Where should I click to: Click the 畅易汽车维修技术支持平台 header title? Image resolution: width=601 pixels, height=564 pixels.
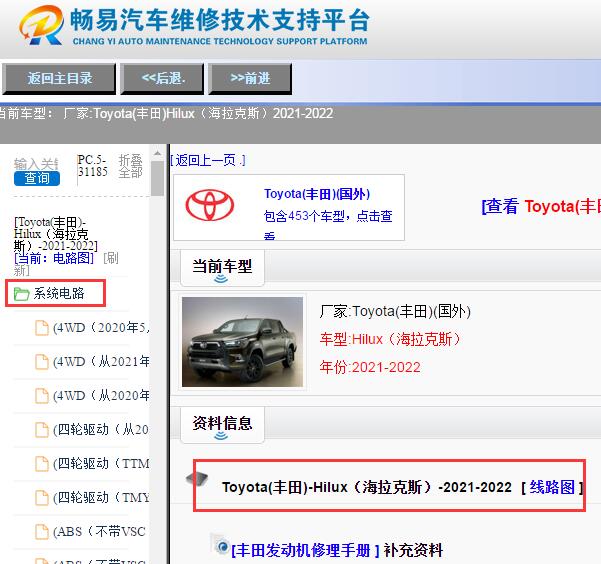220,20
